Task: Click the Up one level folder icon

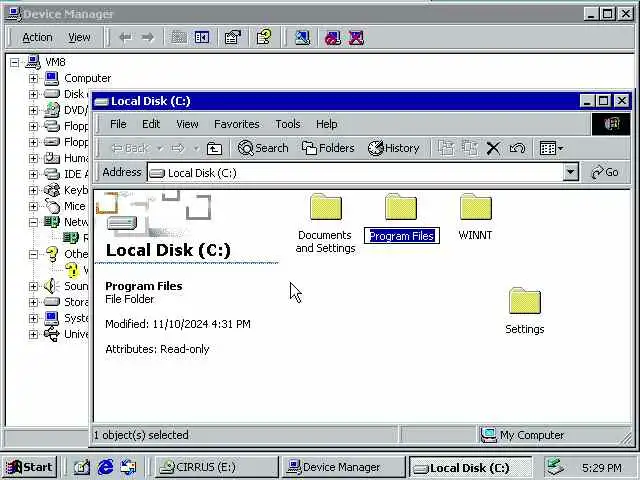Action: point(214,148)
